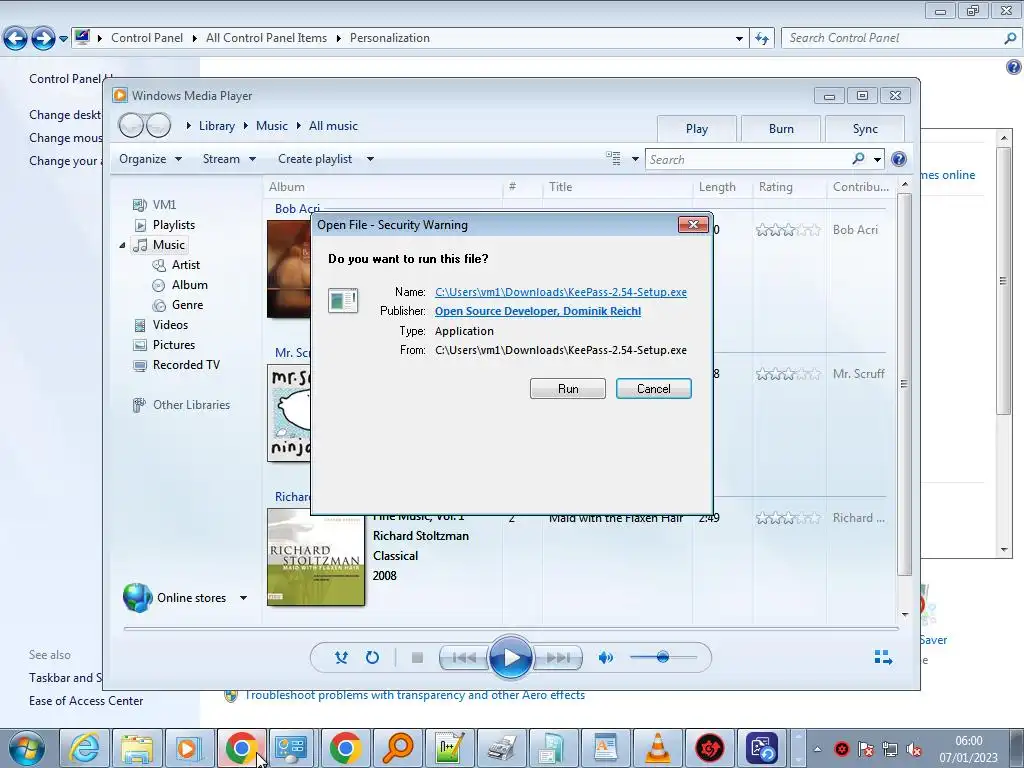Expand the Online stores dropdown arrow
Viewport: 1024px width, 768px height.
(243, 598)
